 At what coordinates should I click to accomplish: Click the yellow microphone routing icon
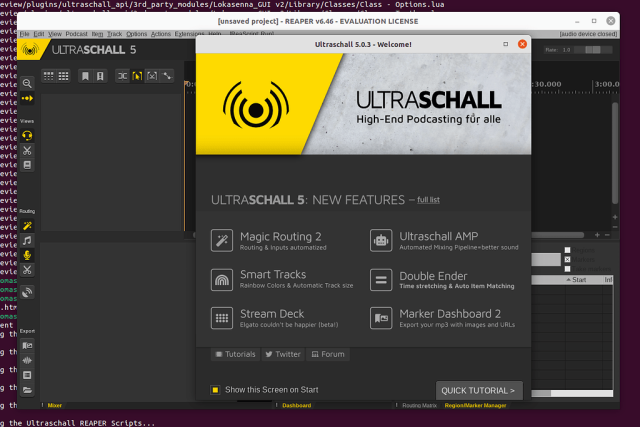27,255
